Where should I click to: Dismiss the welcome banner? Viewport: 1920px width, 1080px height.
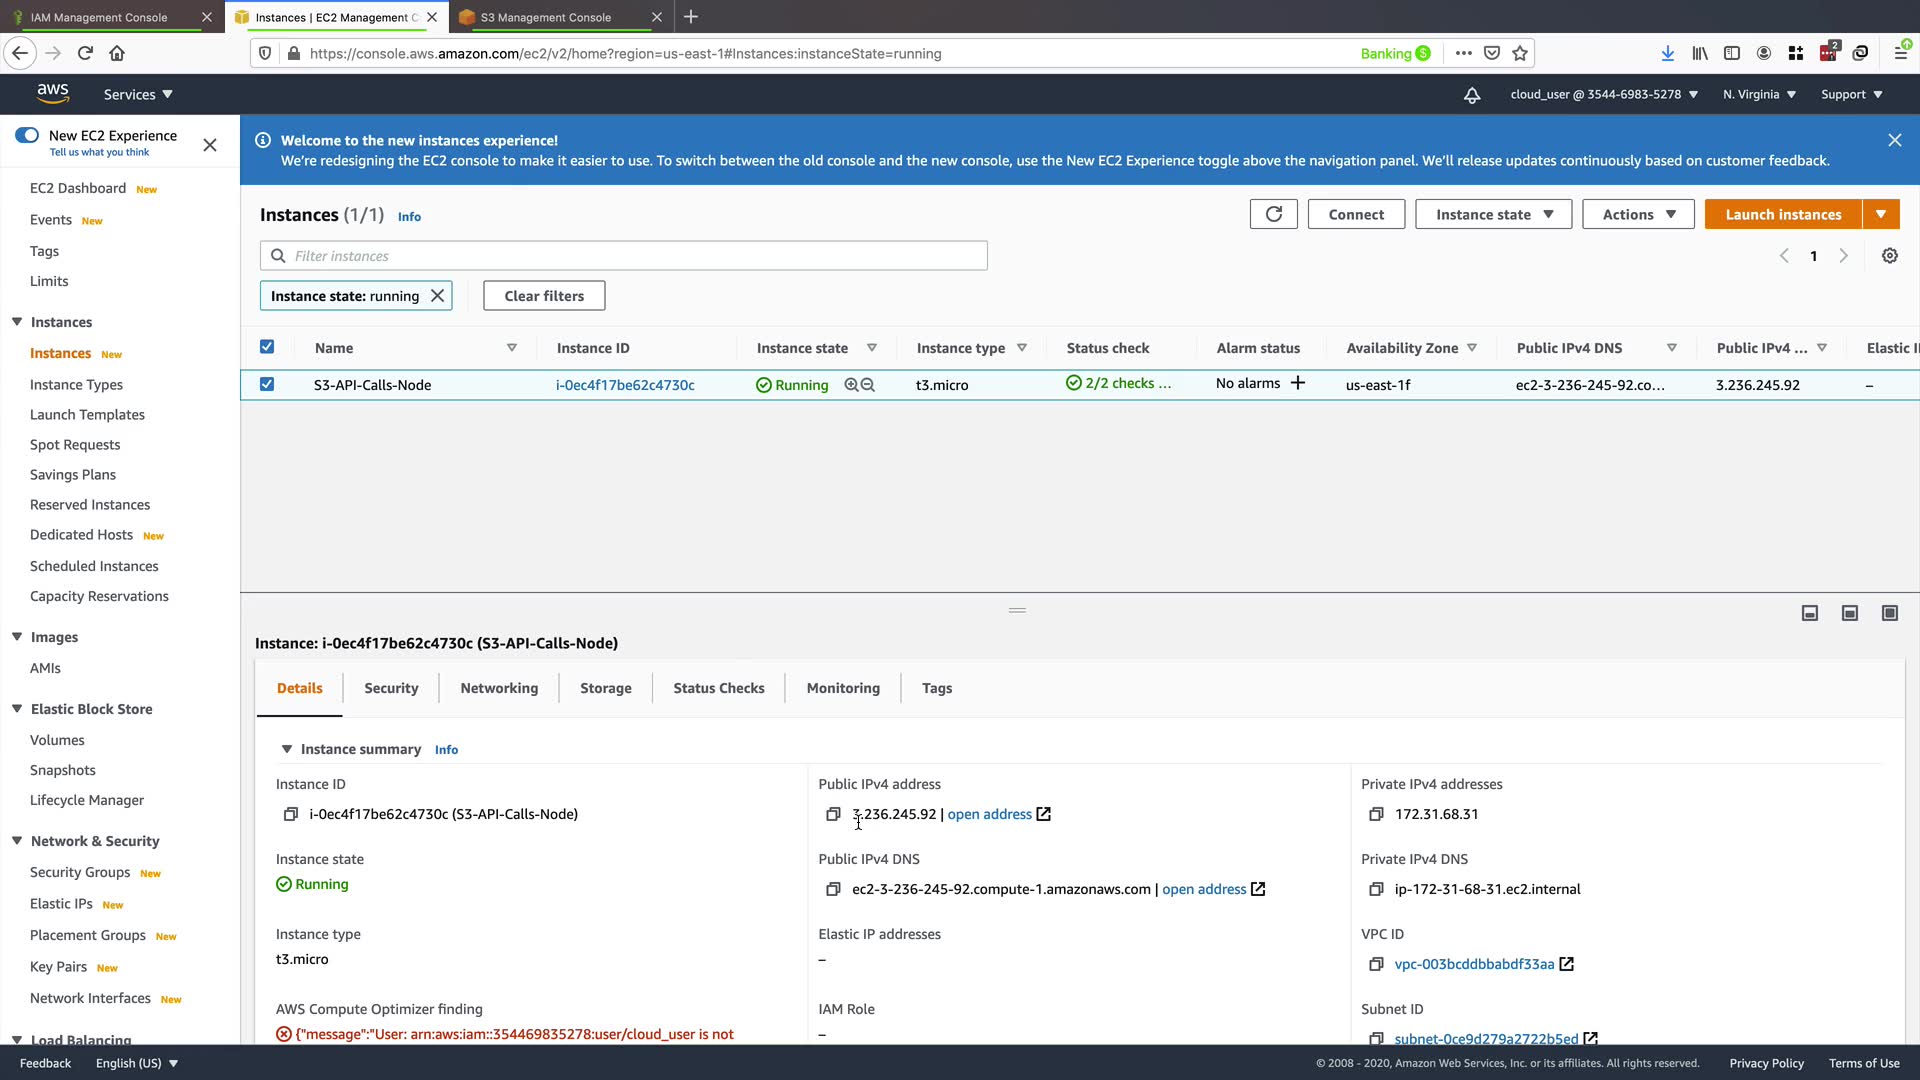pyautogui.click(x=1894, y=140)
